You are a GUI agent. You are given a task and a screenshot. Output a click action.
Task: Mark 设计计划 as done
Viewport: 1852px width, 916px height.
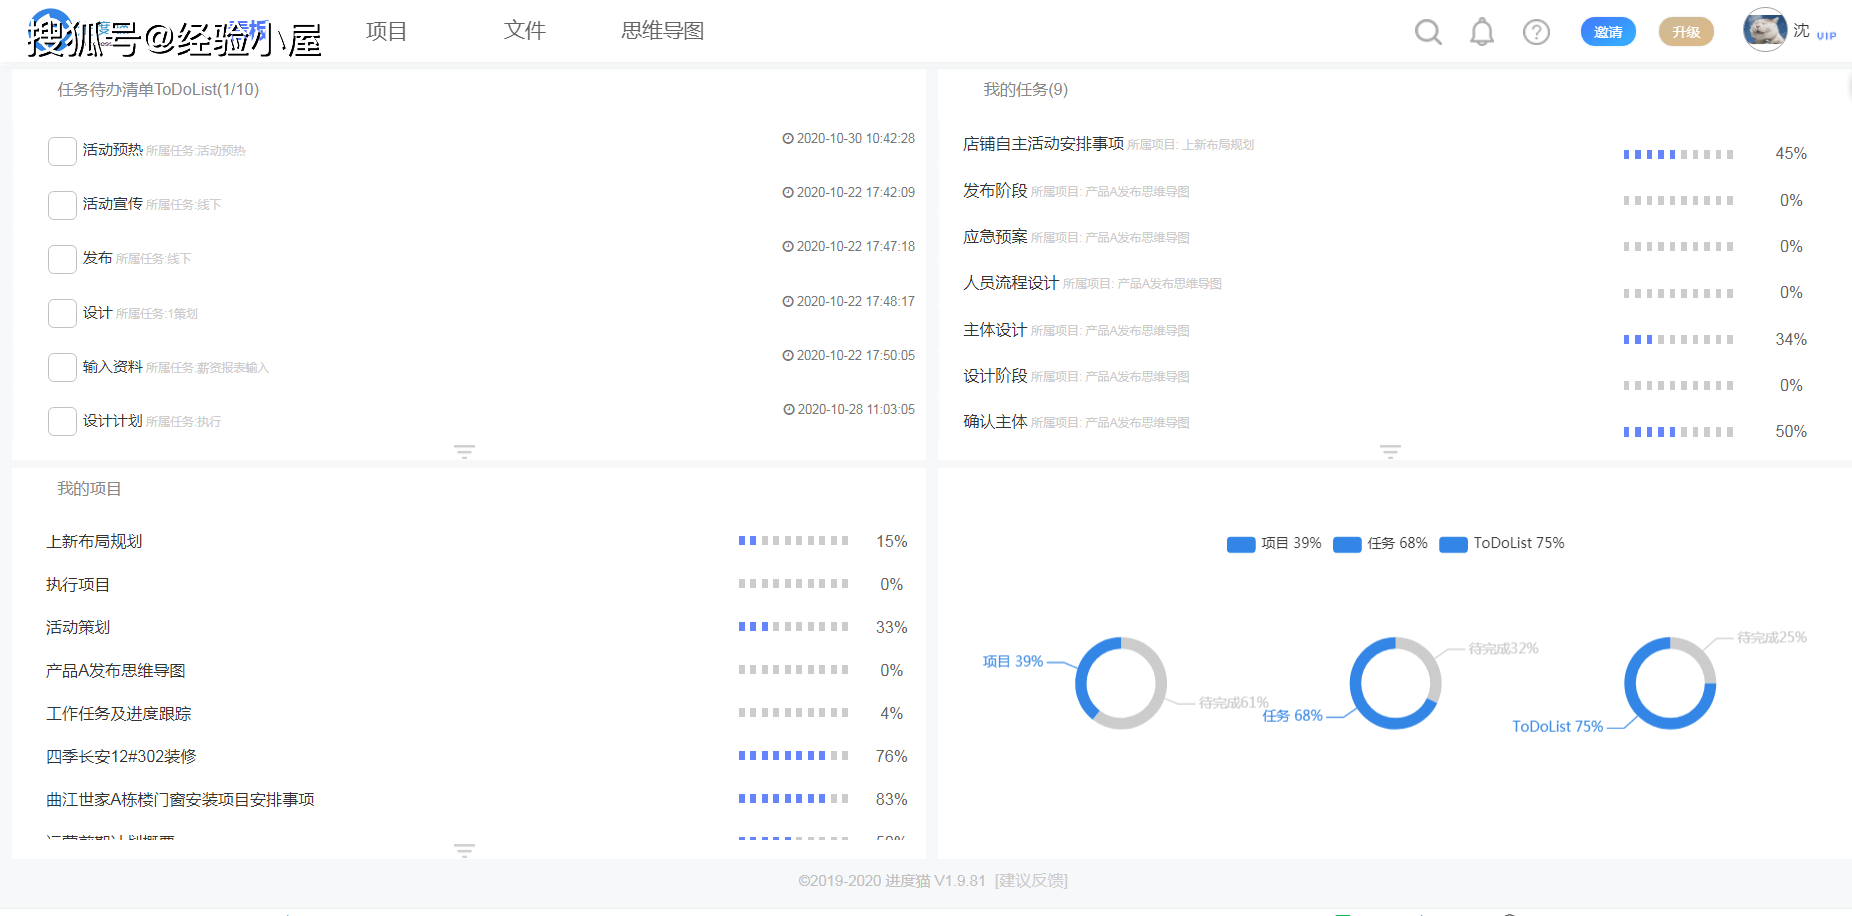(62, 421)
